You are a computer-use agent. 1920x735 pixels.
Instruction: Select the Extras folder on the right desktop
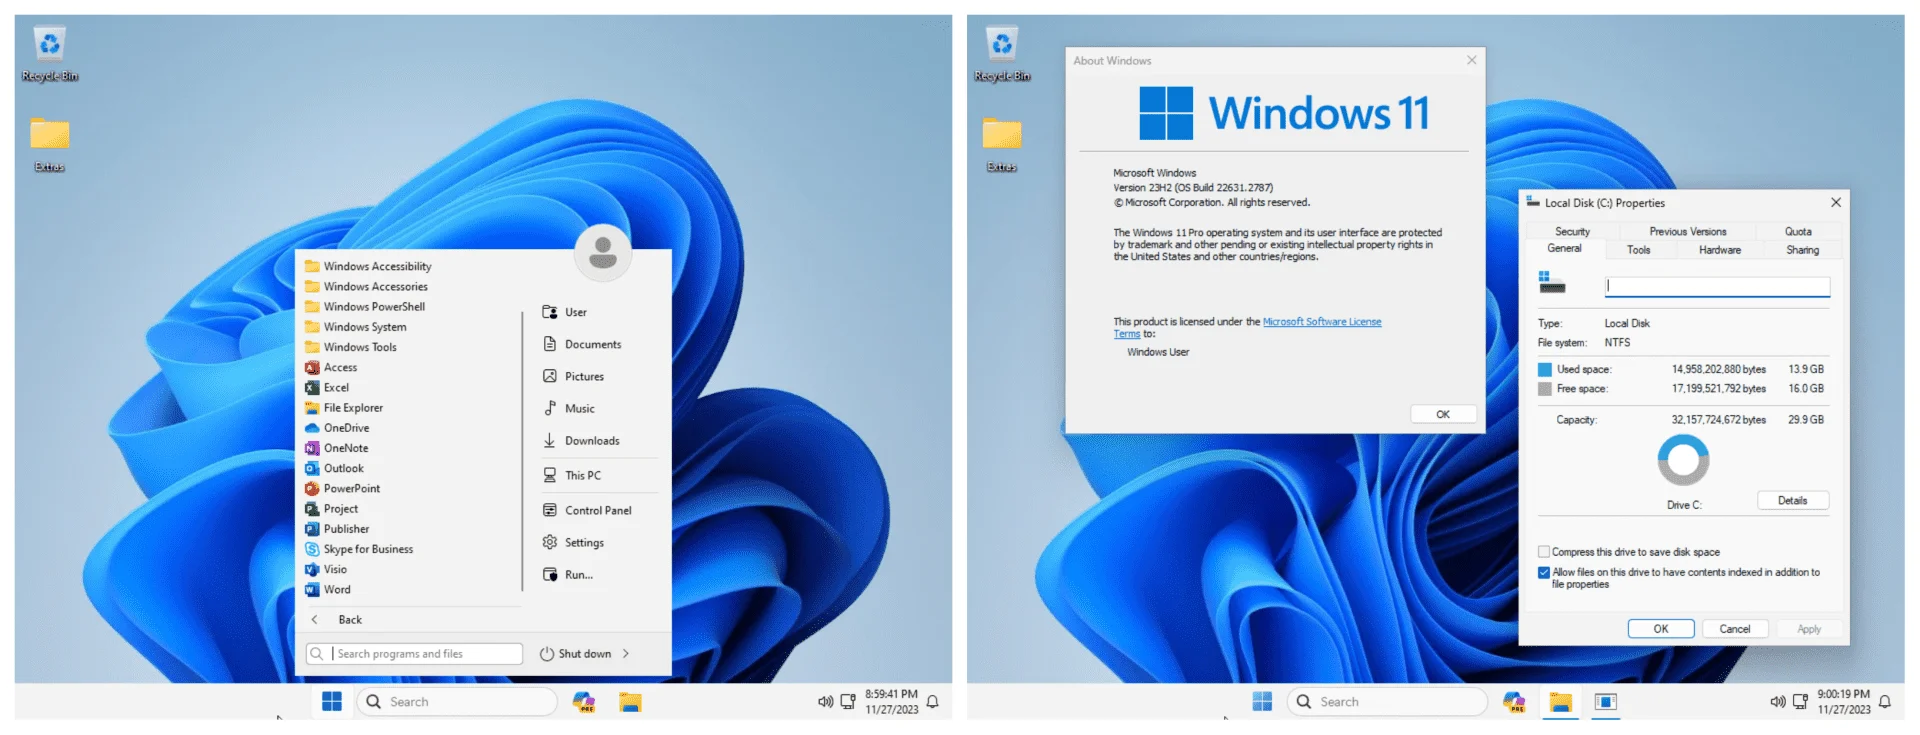tap(1002, 145)
